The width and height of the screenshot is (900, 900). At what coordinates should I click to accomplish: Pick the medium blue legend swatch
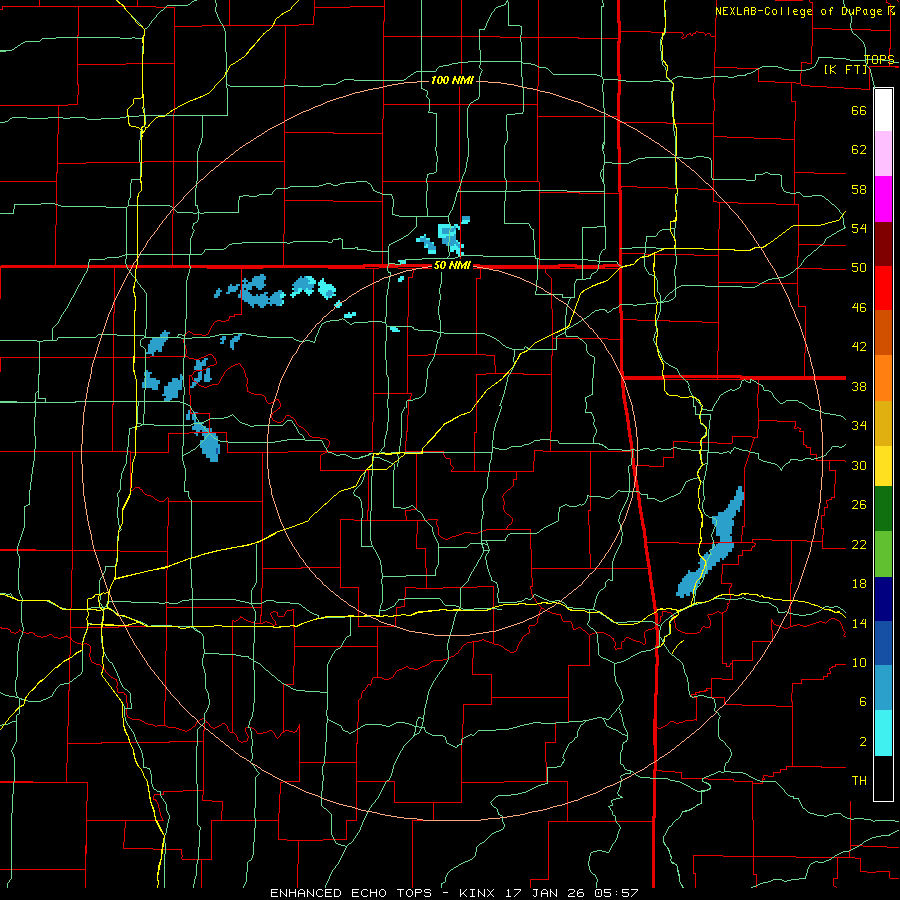883,643
